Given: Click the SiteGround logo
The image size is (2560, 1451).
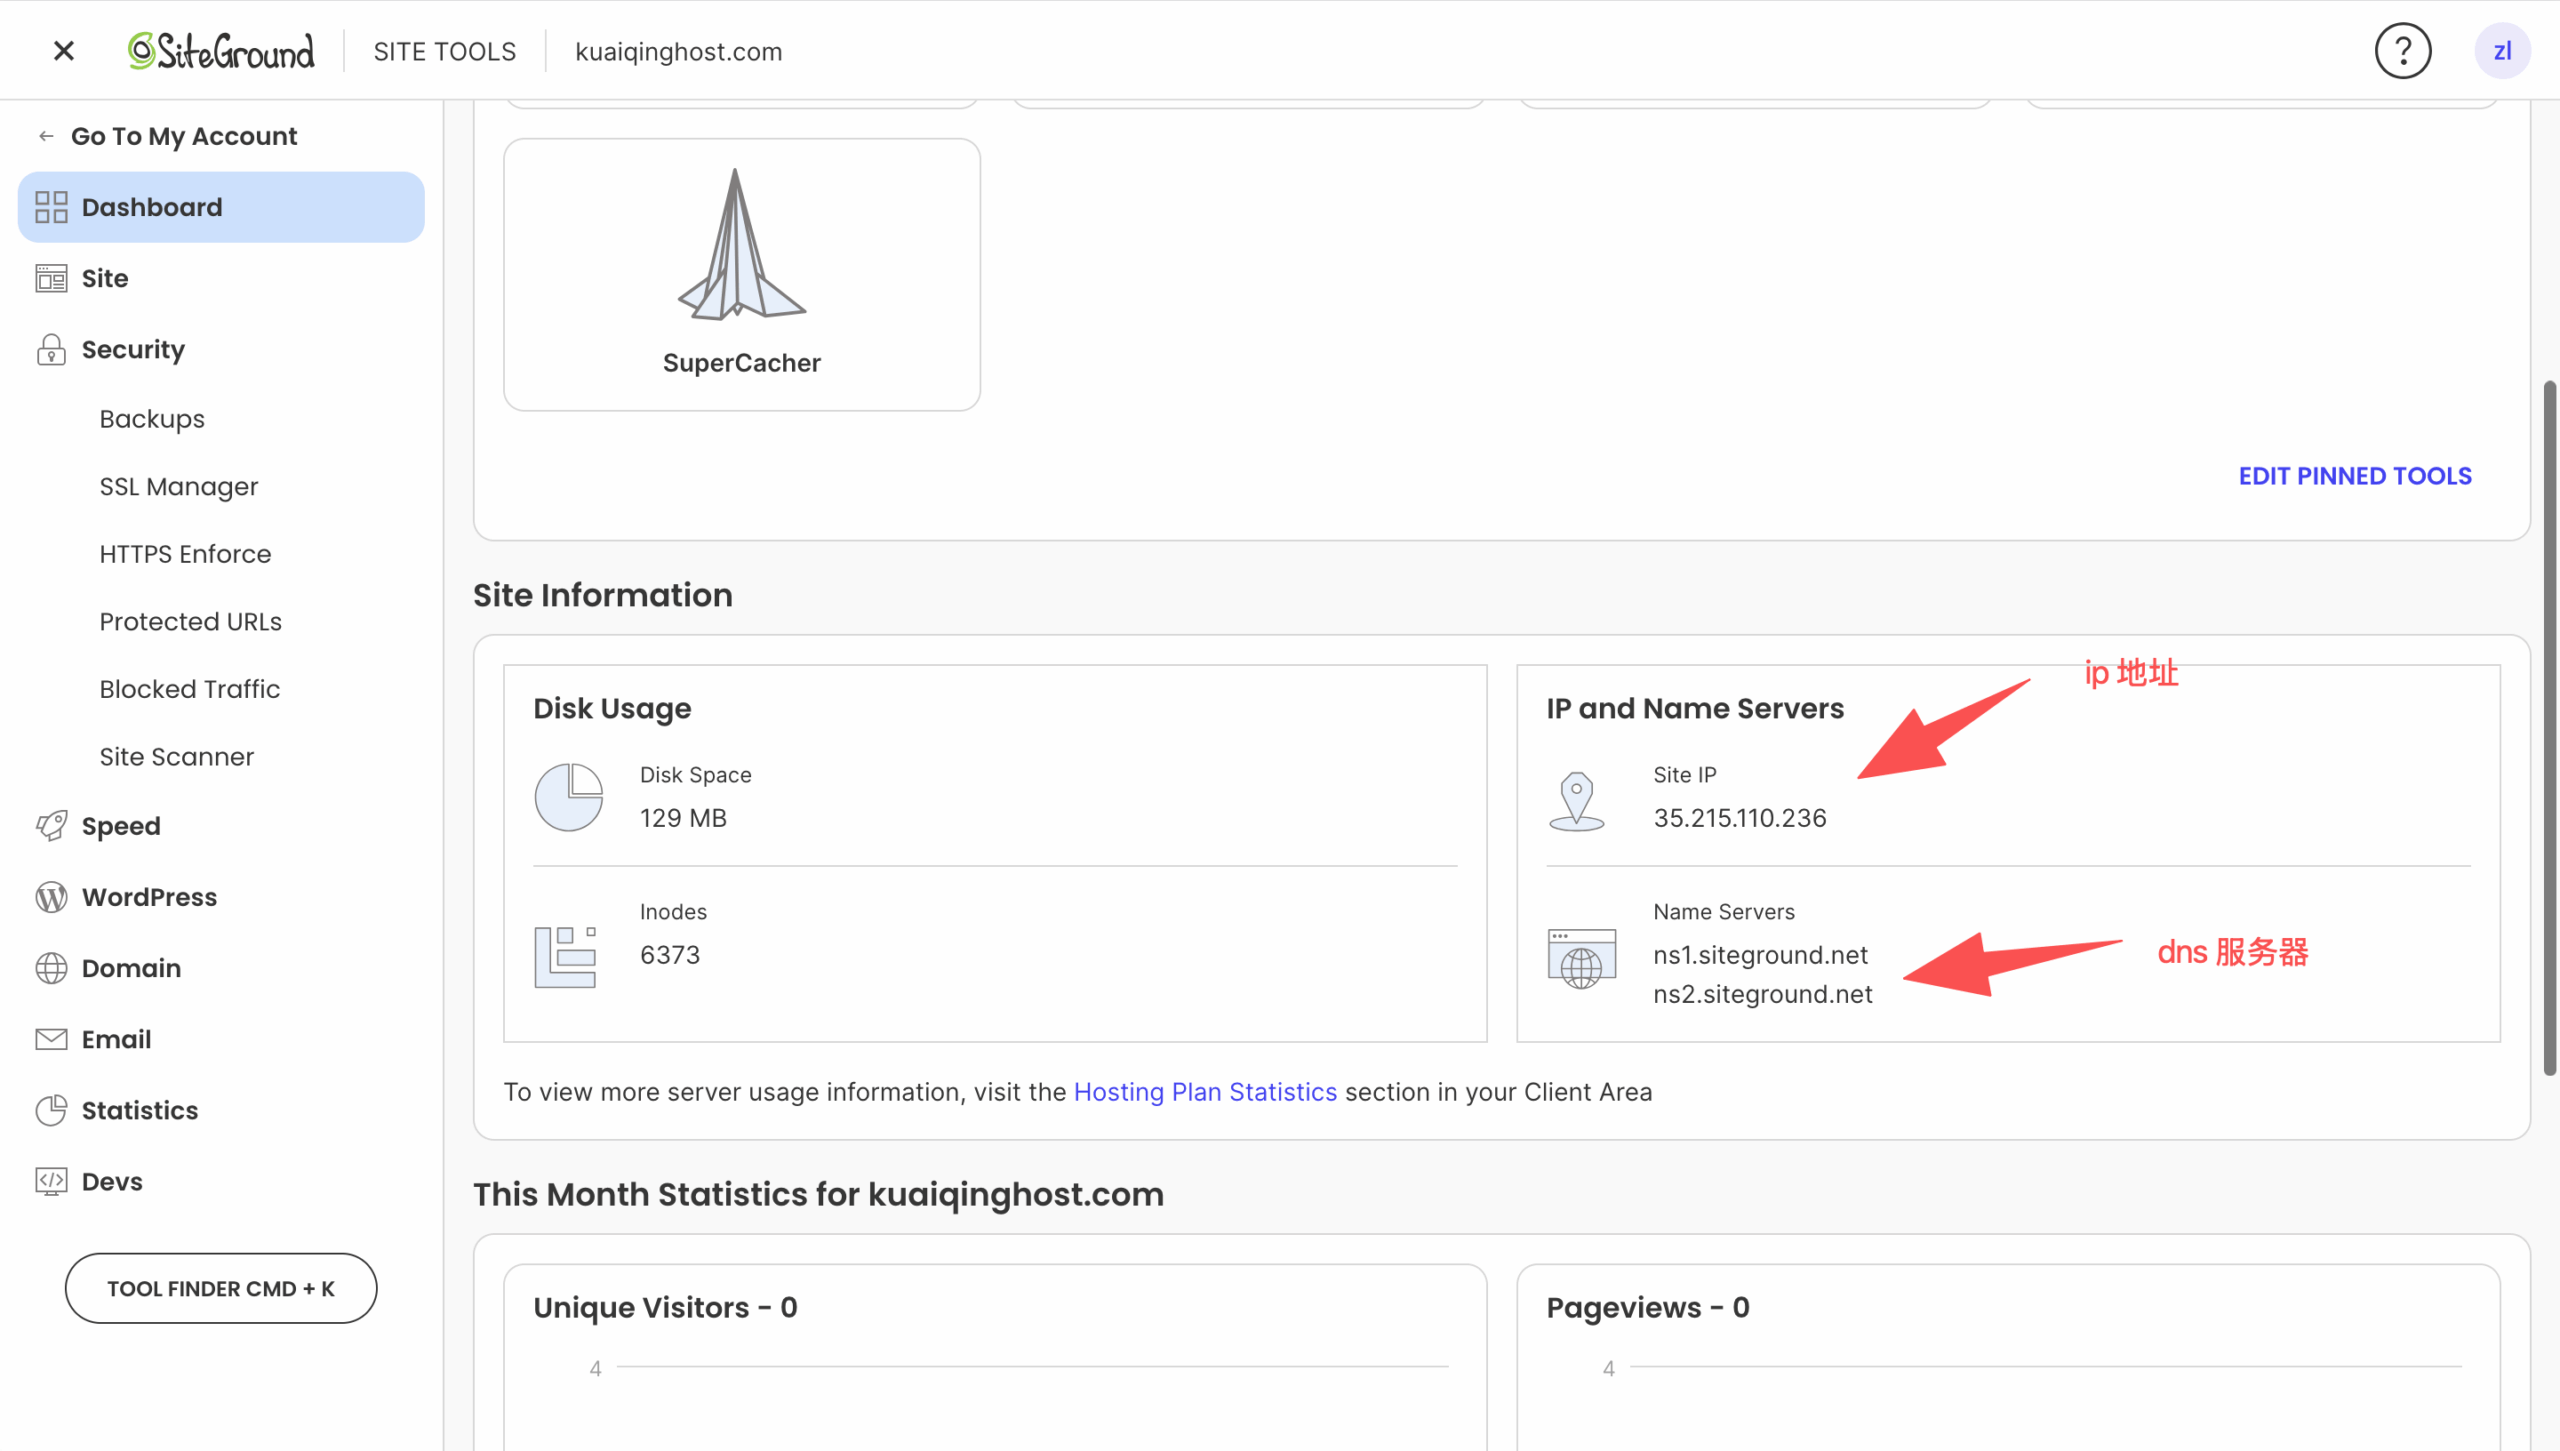Looking at the screenshot, I should [221, 51].
